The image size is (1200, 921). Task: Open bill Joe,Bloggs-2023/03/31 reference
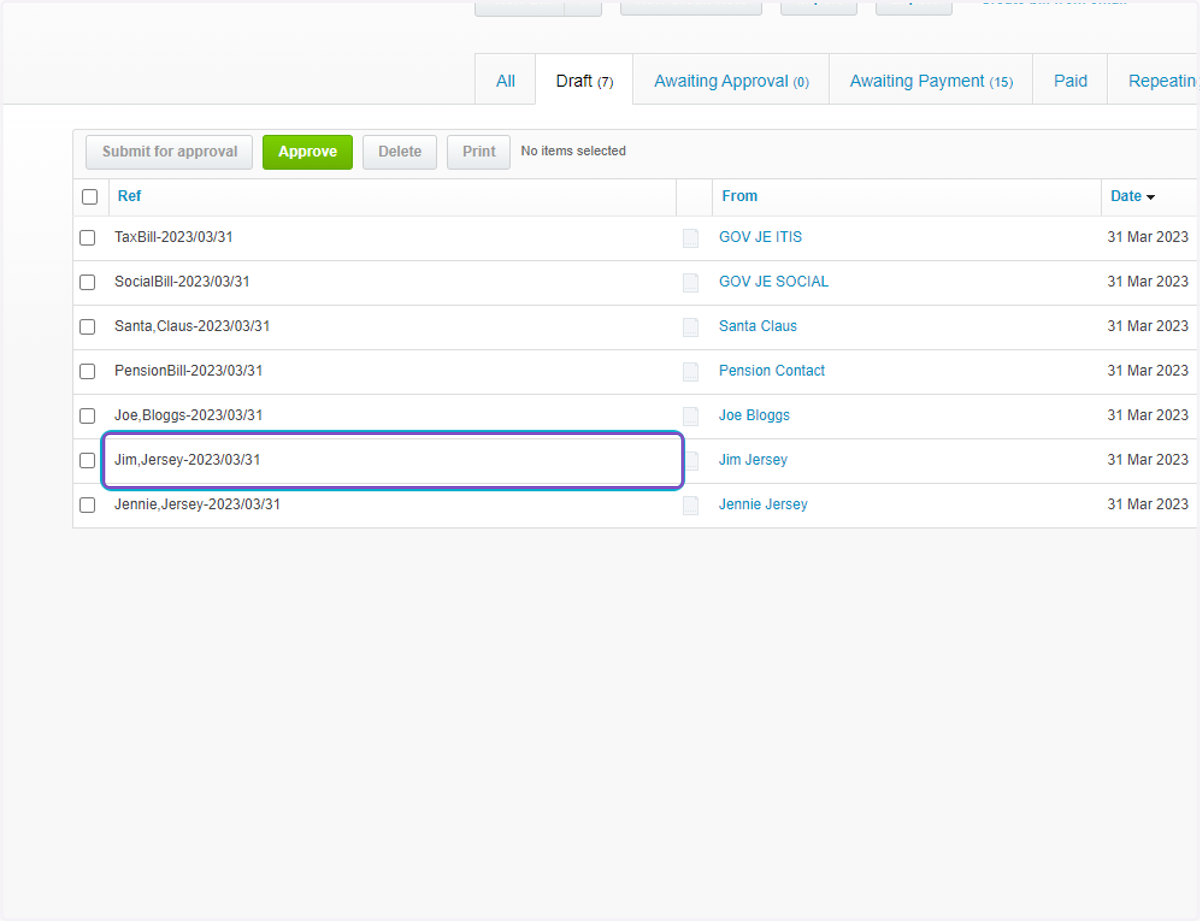pos(189,415)
